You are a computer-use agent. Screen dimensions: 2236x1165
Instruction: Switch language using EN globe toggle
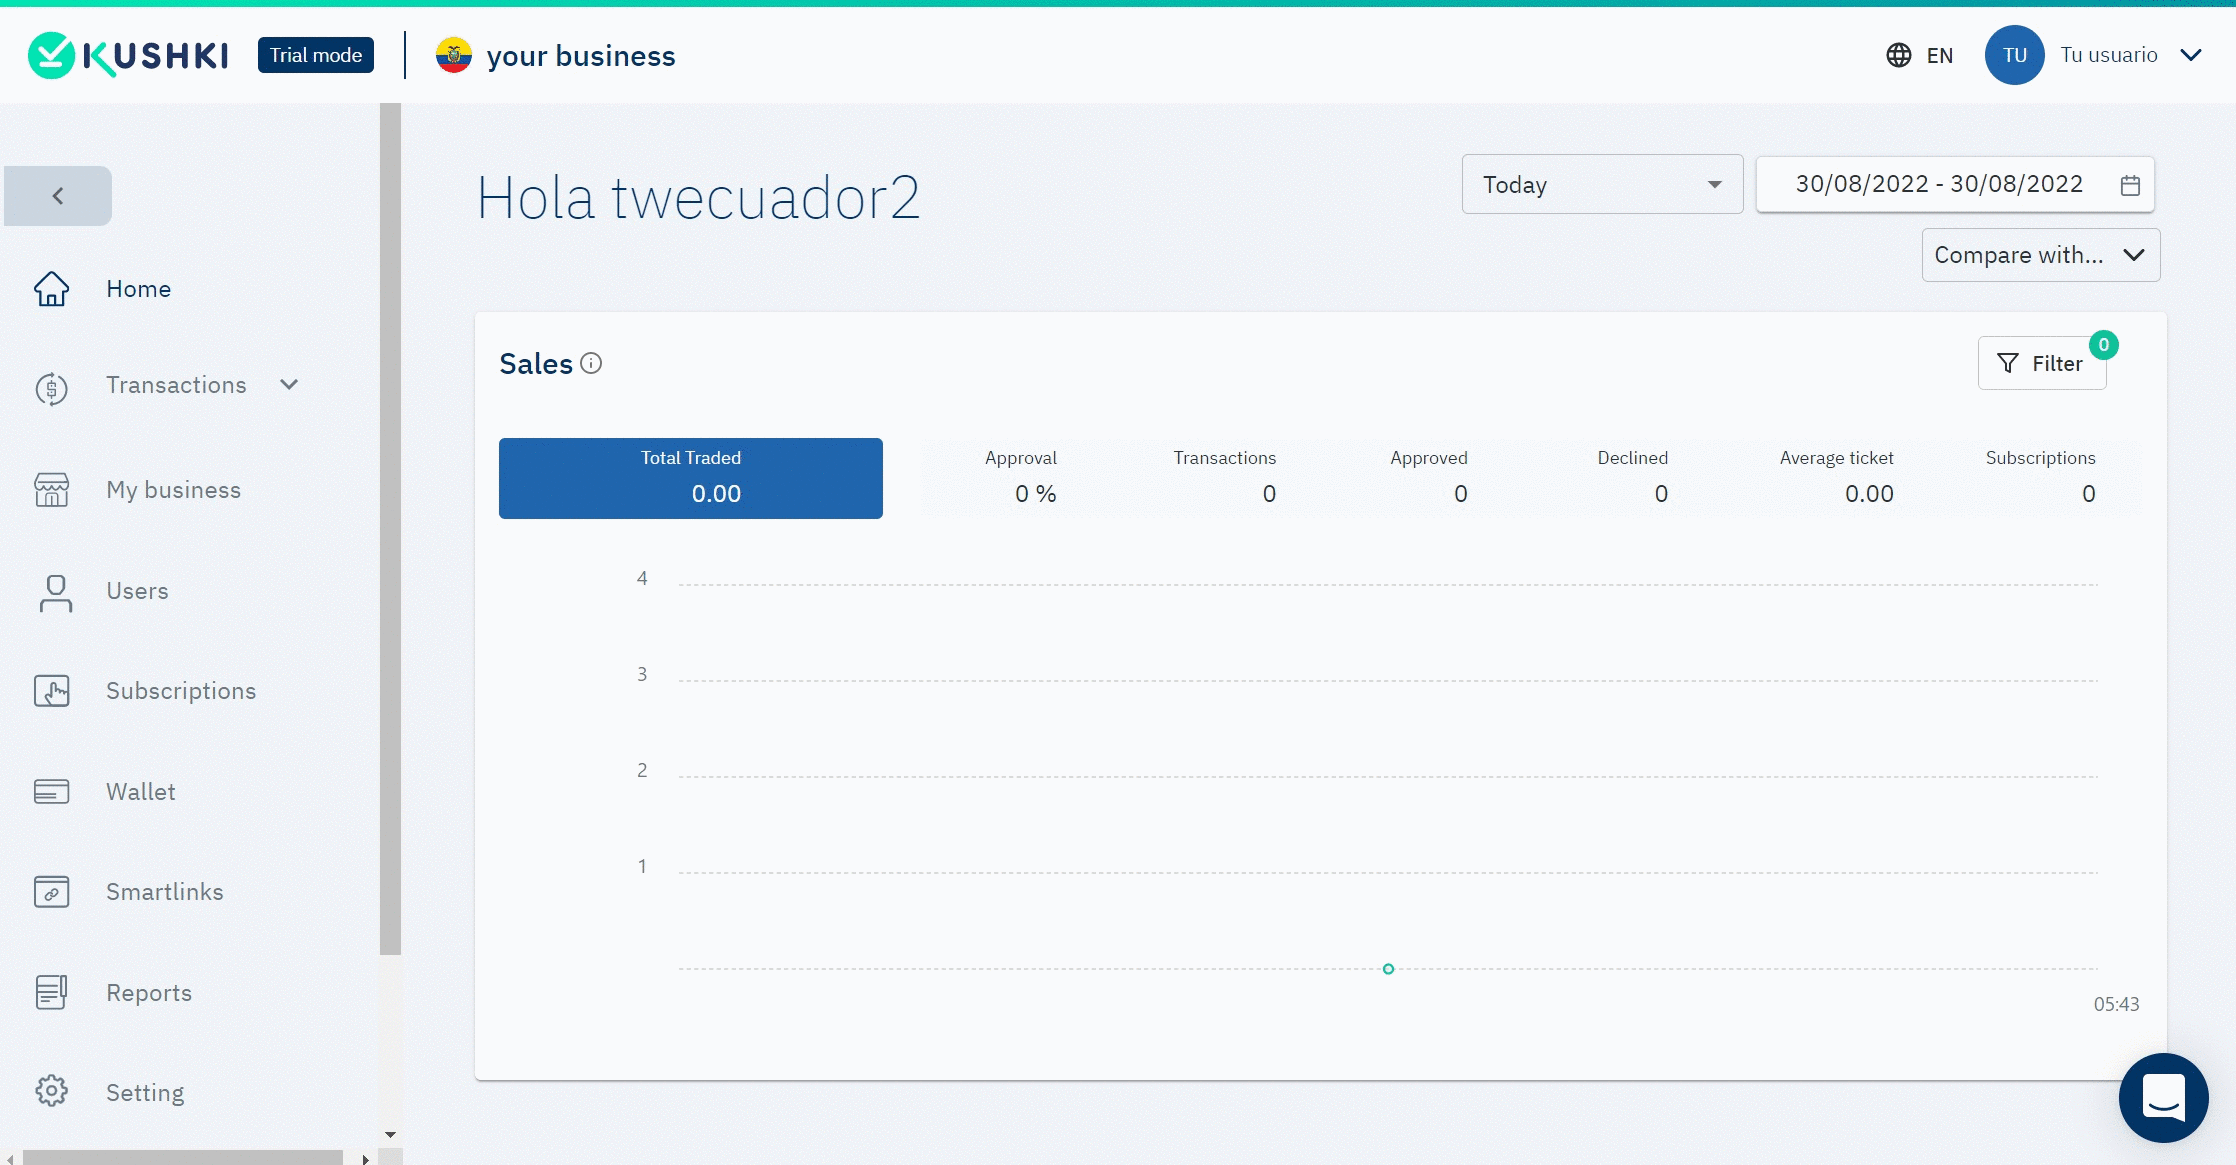[x=1920, y=56]
